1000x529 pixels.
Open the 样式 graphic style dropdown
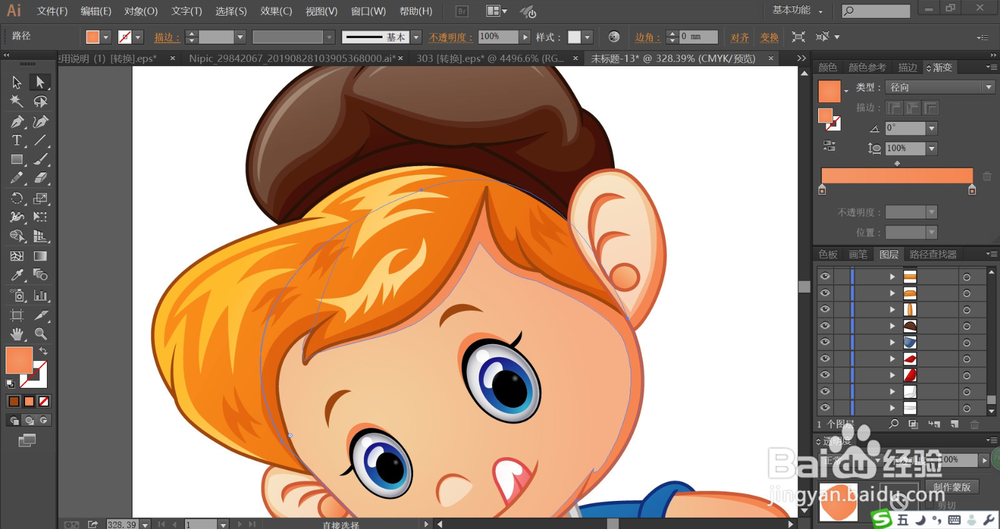point(587,37)
